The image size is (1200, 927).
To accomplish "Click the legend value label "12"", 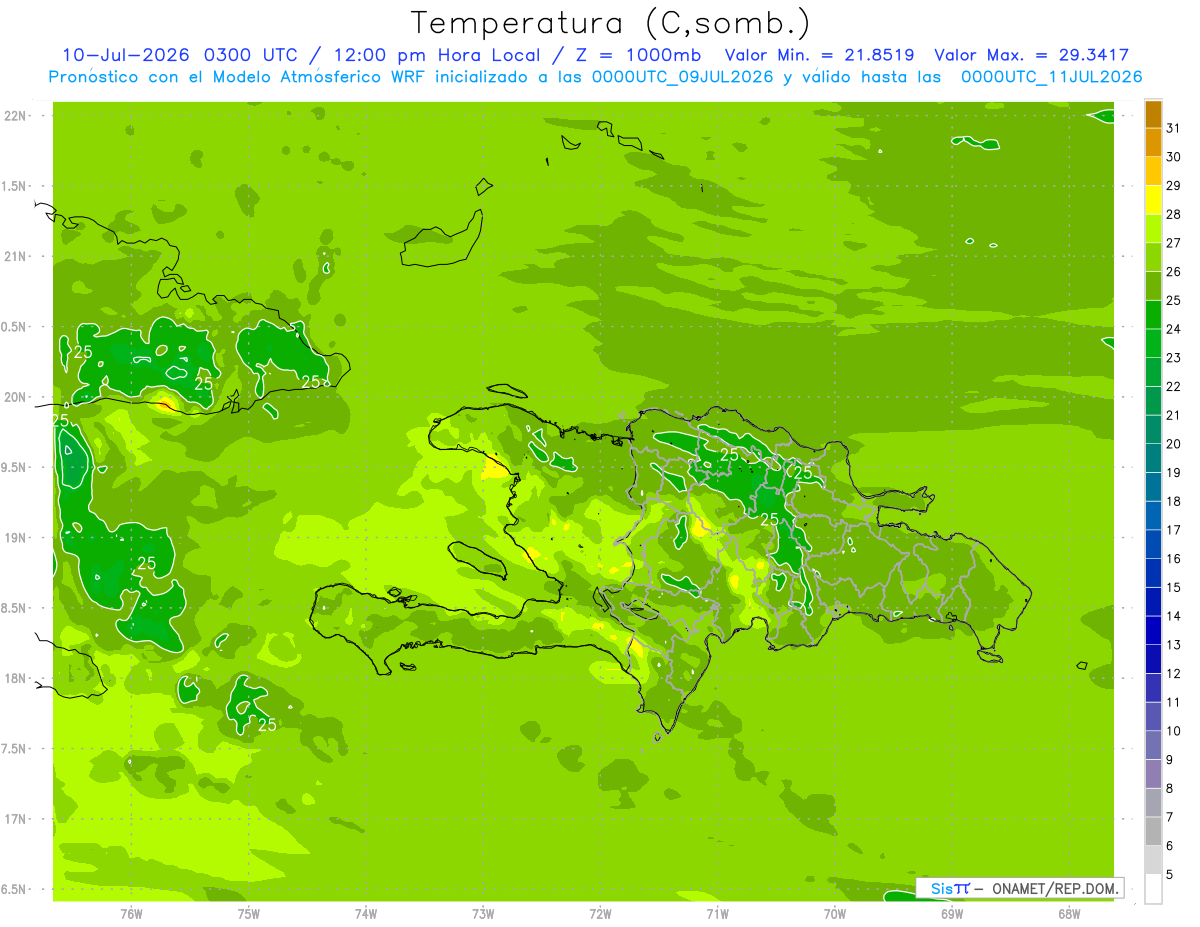I will pos(1173,674).
